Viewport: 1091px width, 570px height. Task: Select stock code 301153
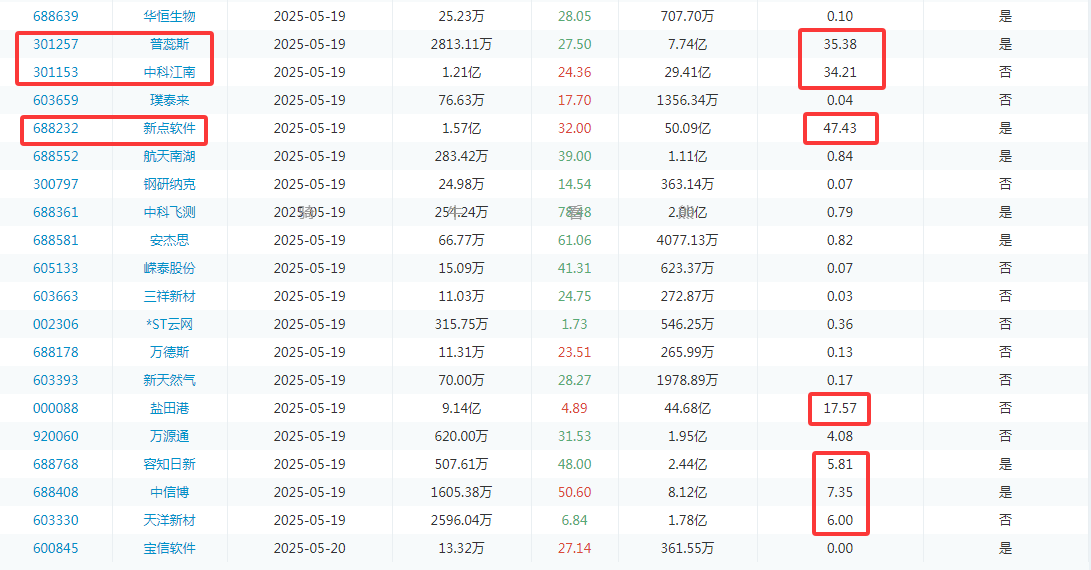pos(56,72)
